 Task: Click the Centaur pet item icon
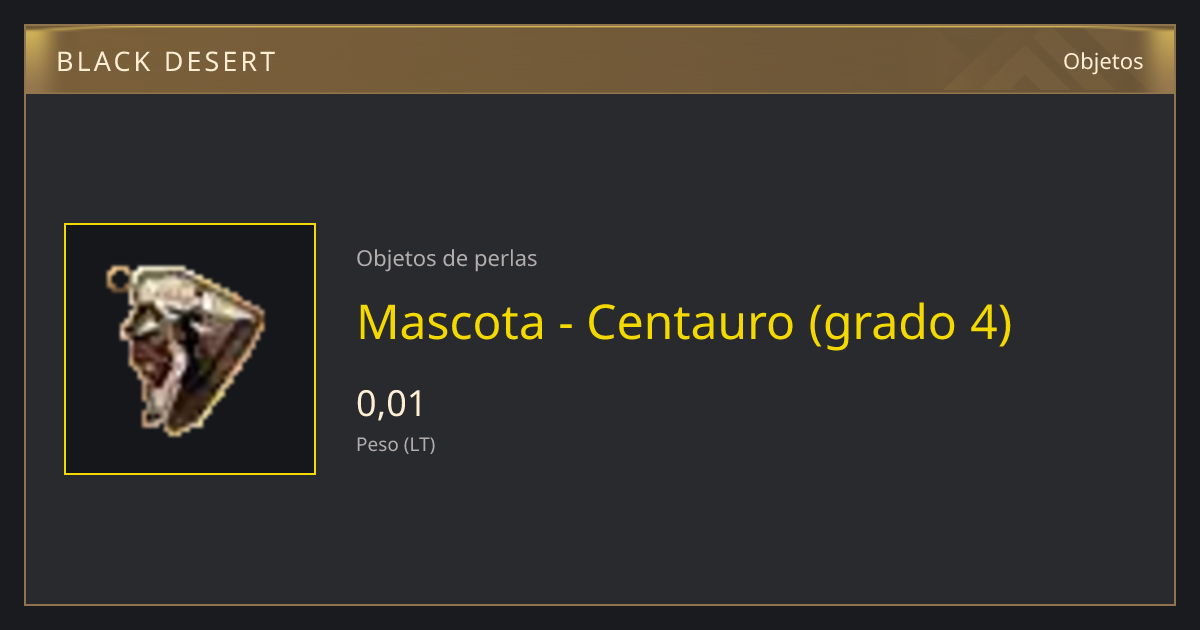(x=187, y=349)
